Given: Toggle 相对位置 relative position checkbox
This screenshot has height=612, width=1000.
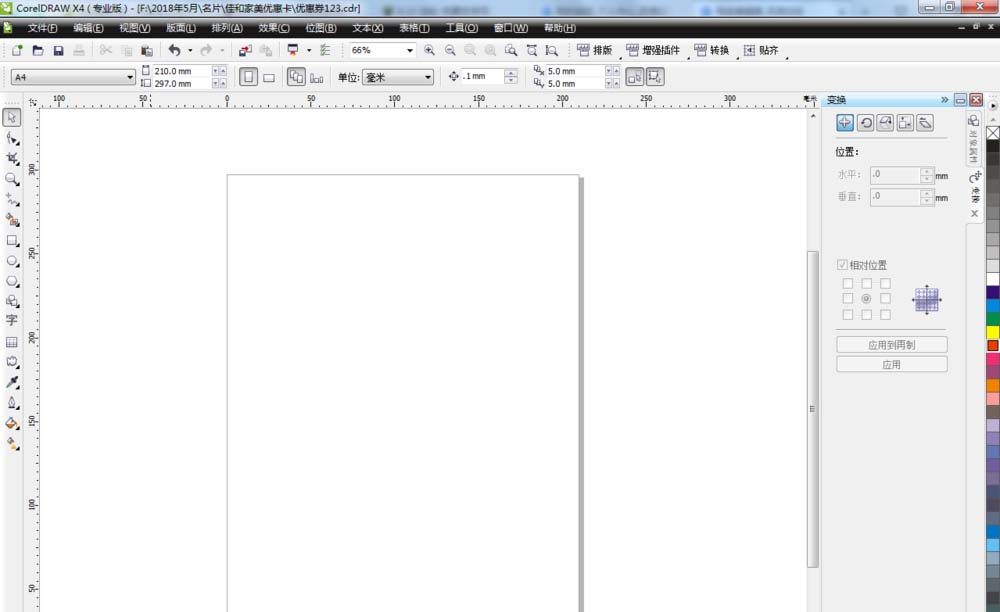Looking at the screenshot, I should (x=842, y=265).
